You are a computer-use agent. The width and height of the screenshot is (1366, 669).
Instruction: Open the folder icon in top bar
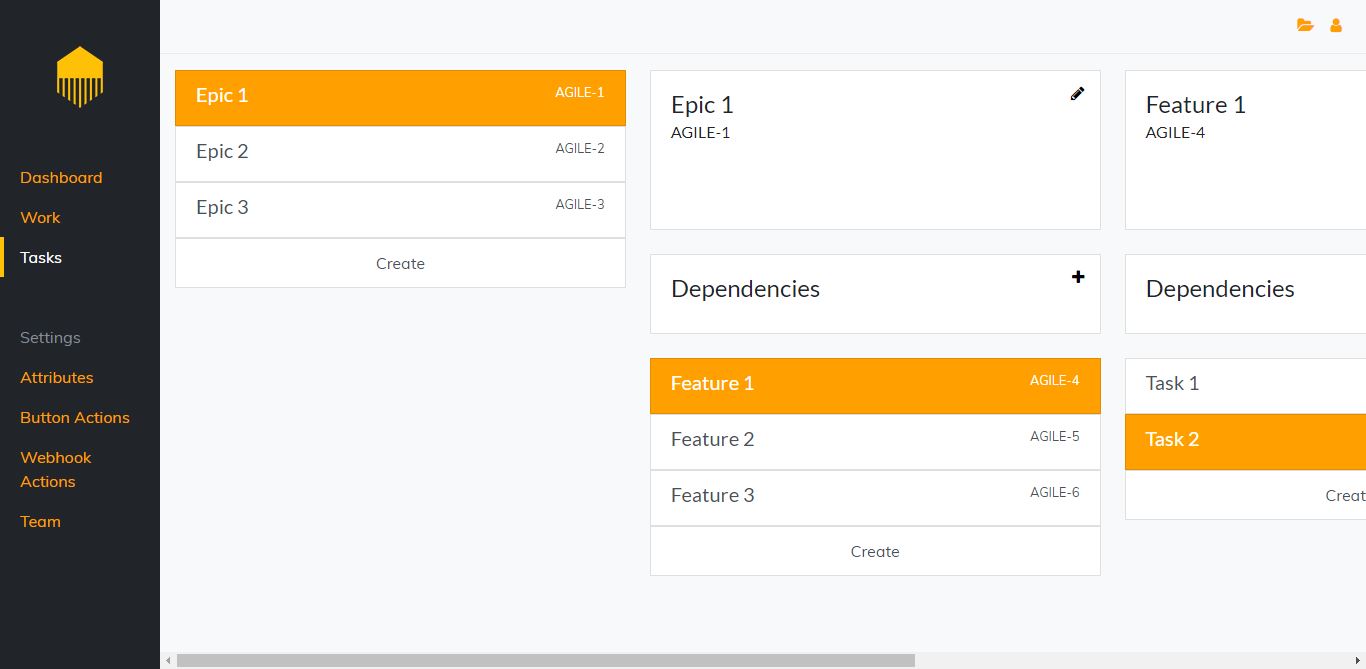coord(1305,26)
